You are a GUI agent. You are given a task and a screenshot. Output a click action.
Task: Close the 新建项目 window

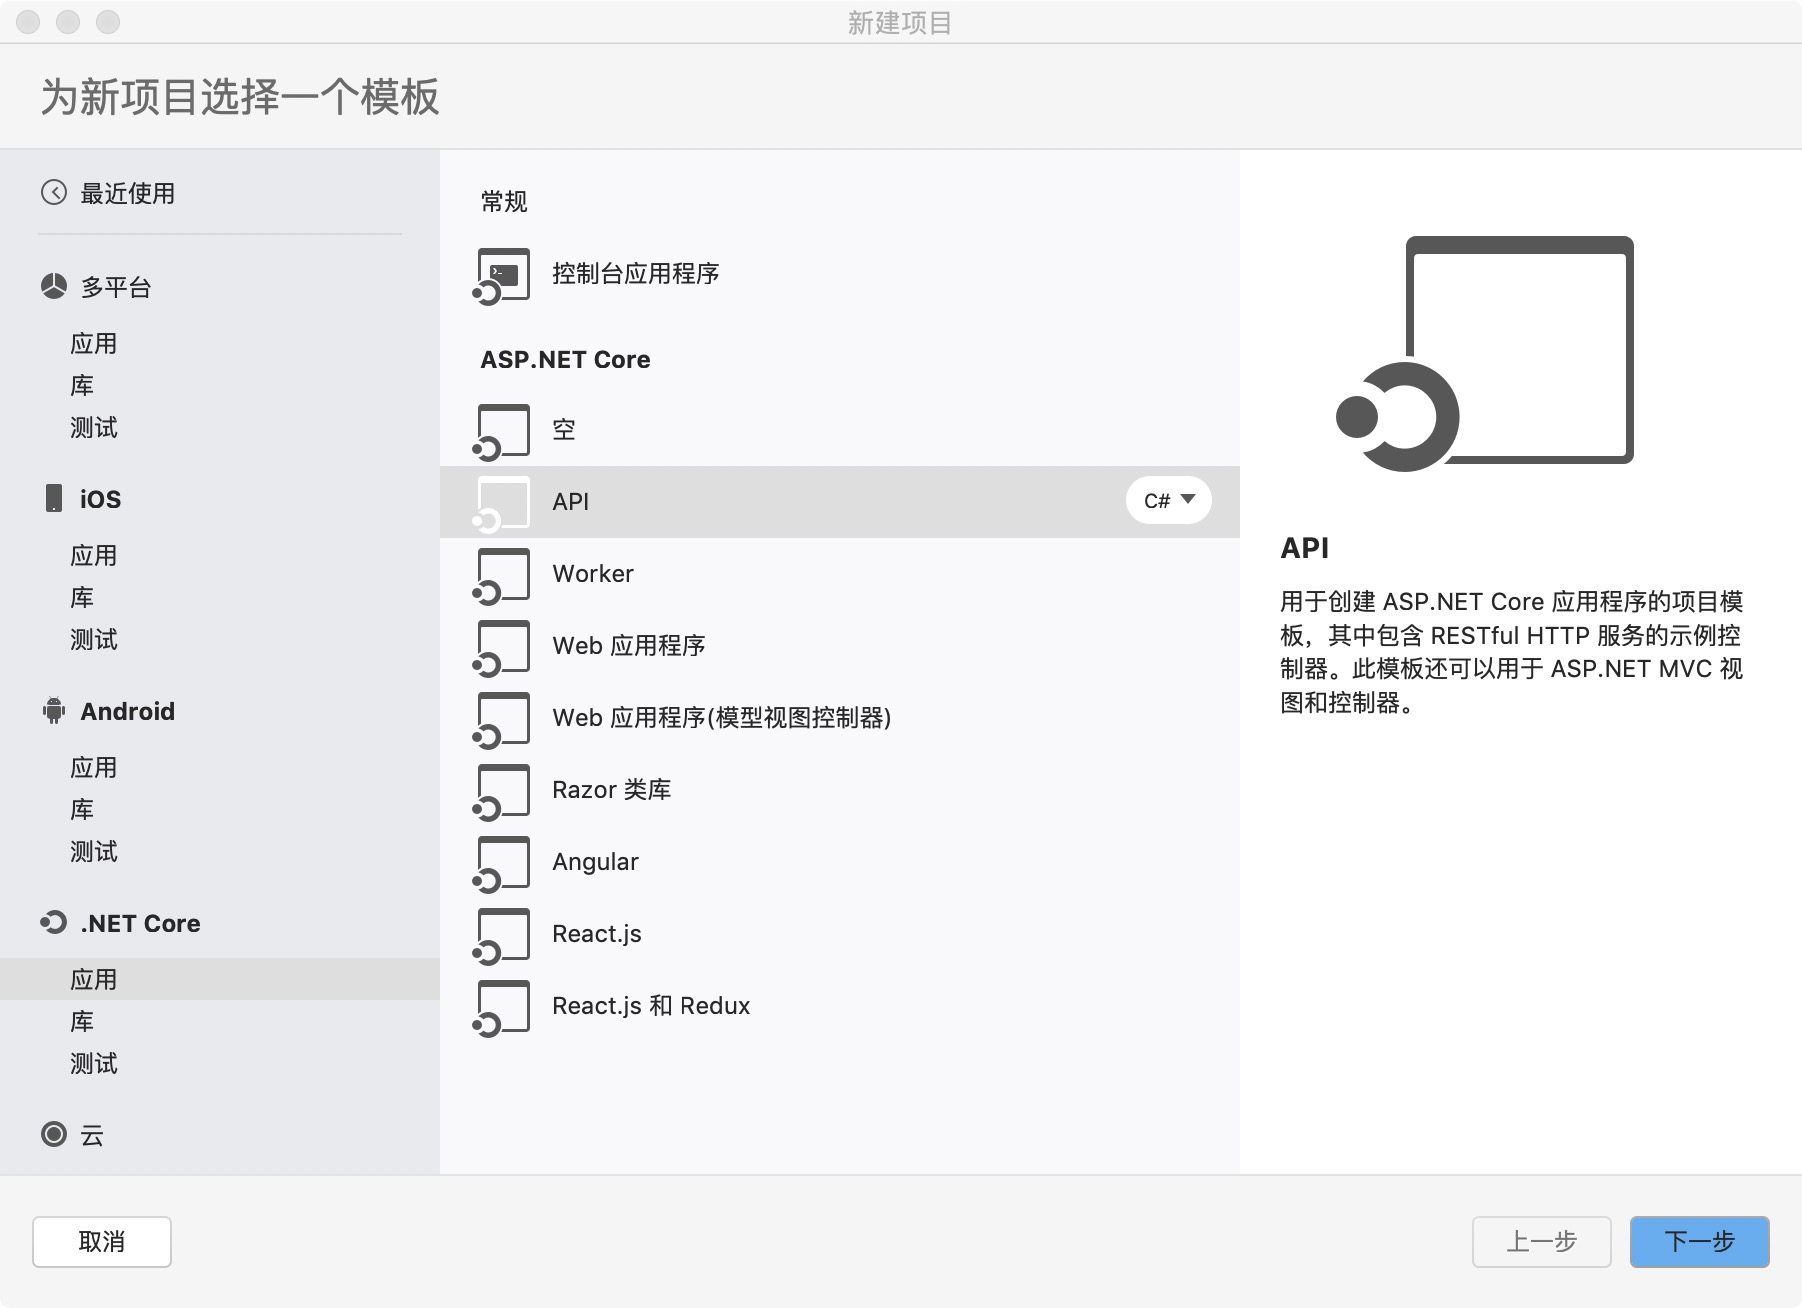pos(28,22)
